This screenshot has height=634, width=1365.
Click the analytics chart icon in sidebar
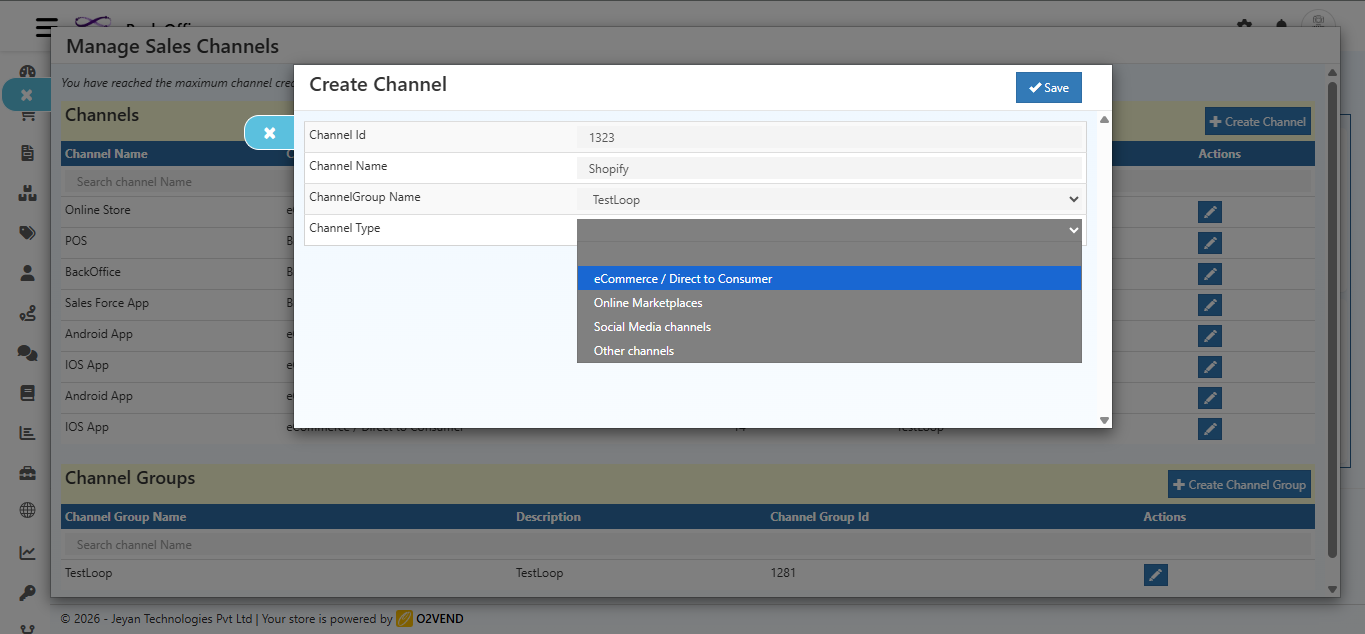[x=27, y=551]
